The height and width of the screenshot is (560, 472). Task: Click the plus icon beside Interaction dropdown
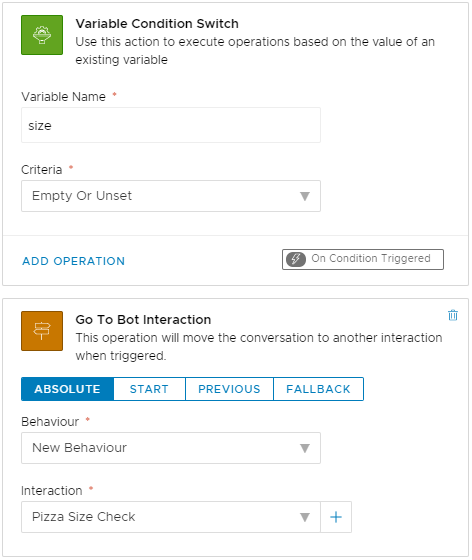coord(336,517)
